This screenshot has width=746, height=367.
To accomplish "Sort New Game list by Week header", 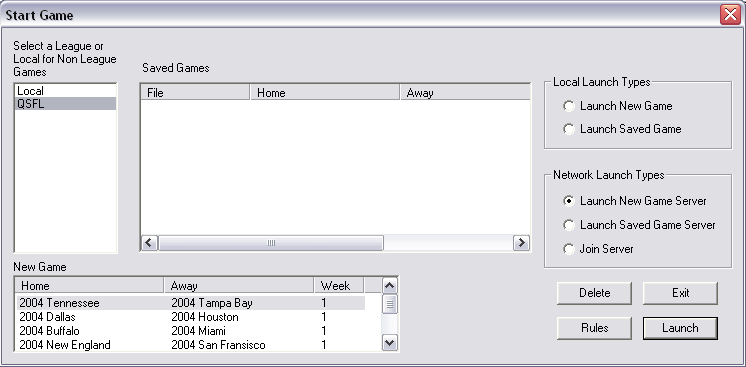I will coord(339,286).
